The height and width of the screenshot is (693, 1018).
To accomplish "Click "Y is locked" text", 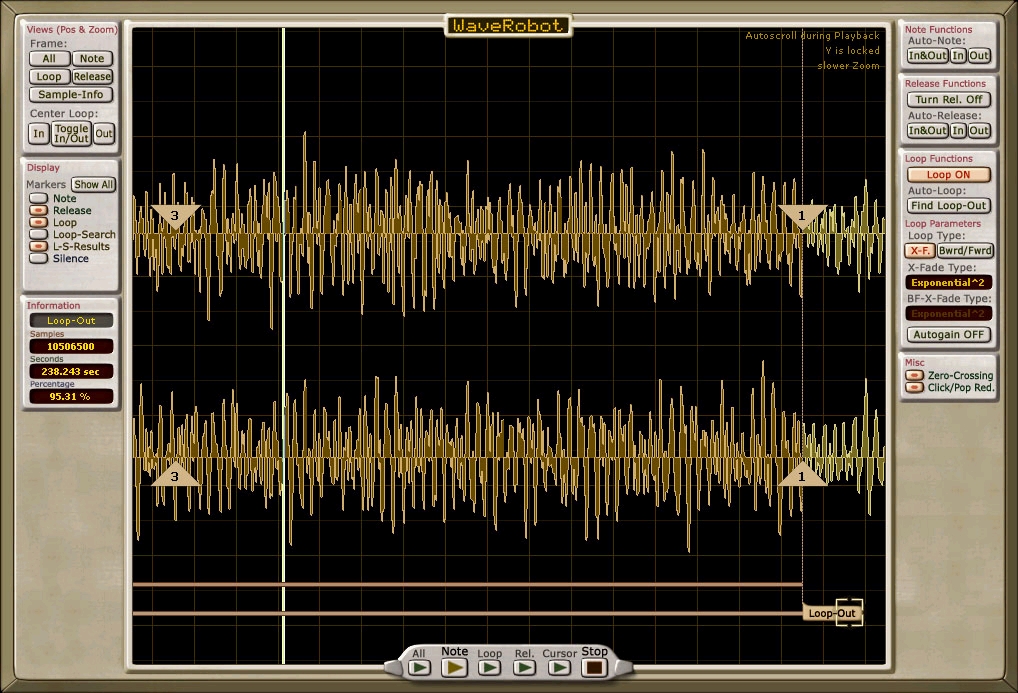I will point(852,51).
